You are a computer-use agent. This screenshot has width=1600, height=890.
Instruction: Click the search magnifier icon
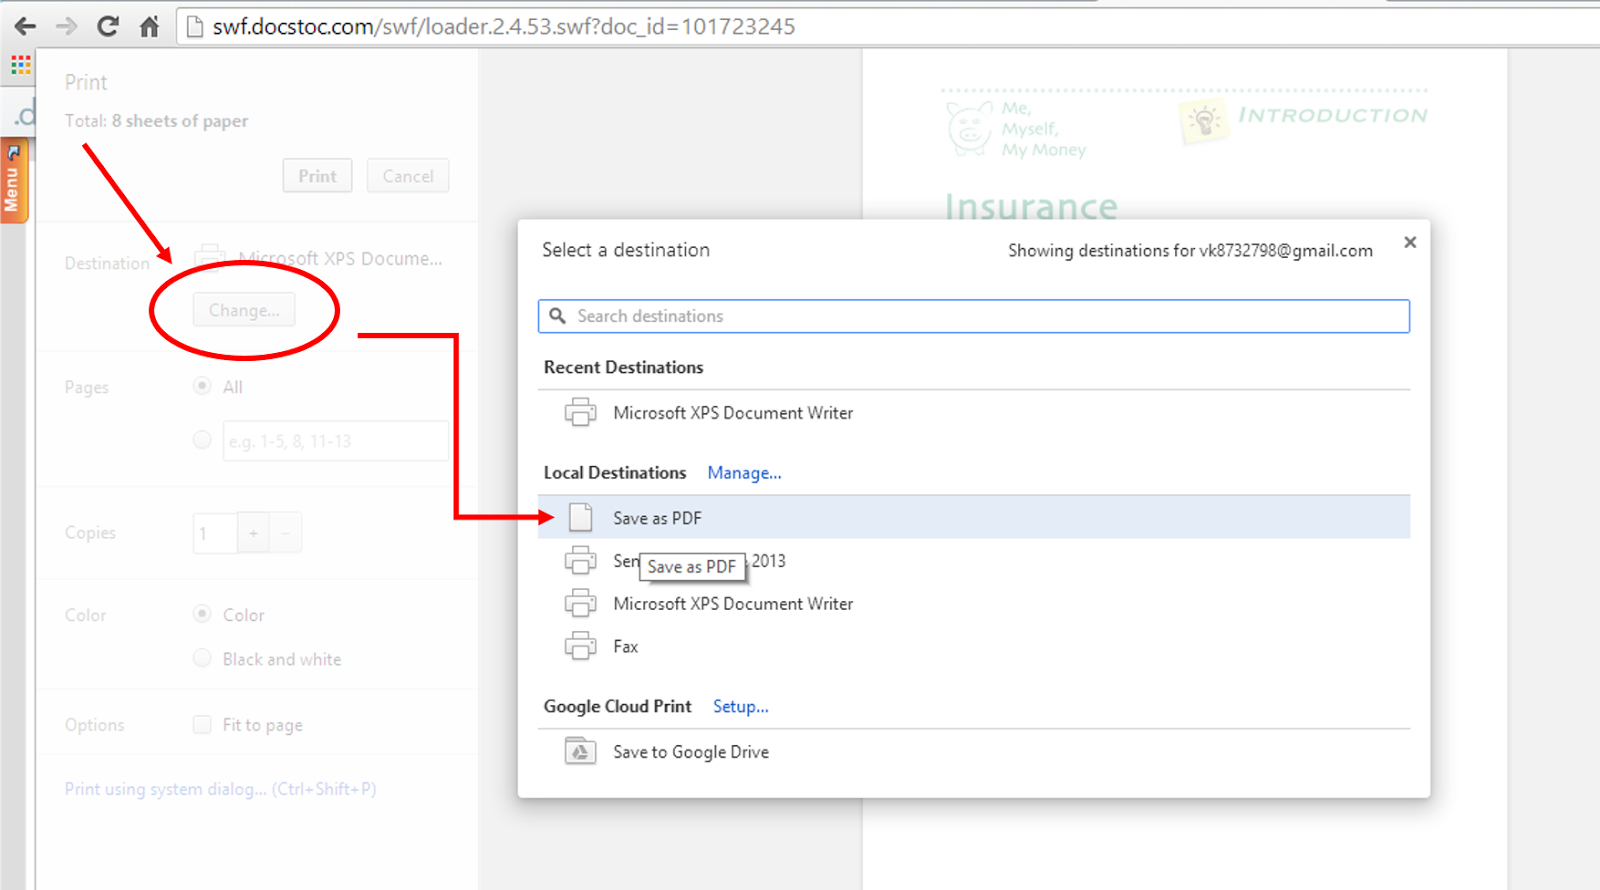coord(558,316)
